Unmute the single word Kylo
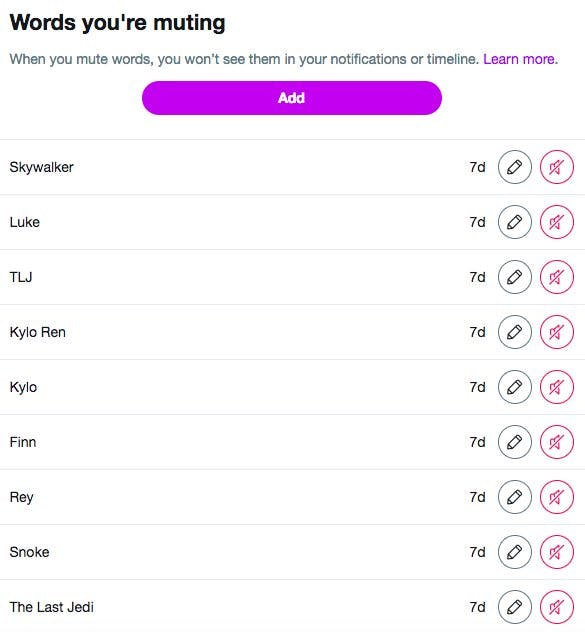Image resolution: width=585 pixels, height=632 pixels. 557,387
